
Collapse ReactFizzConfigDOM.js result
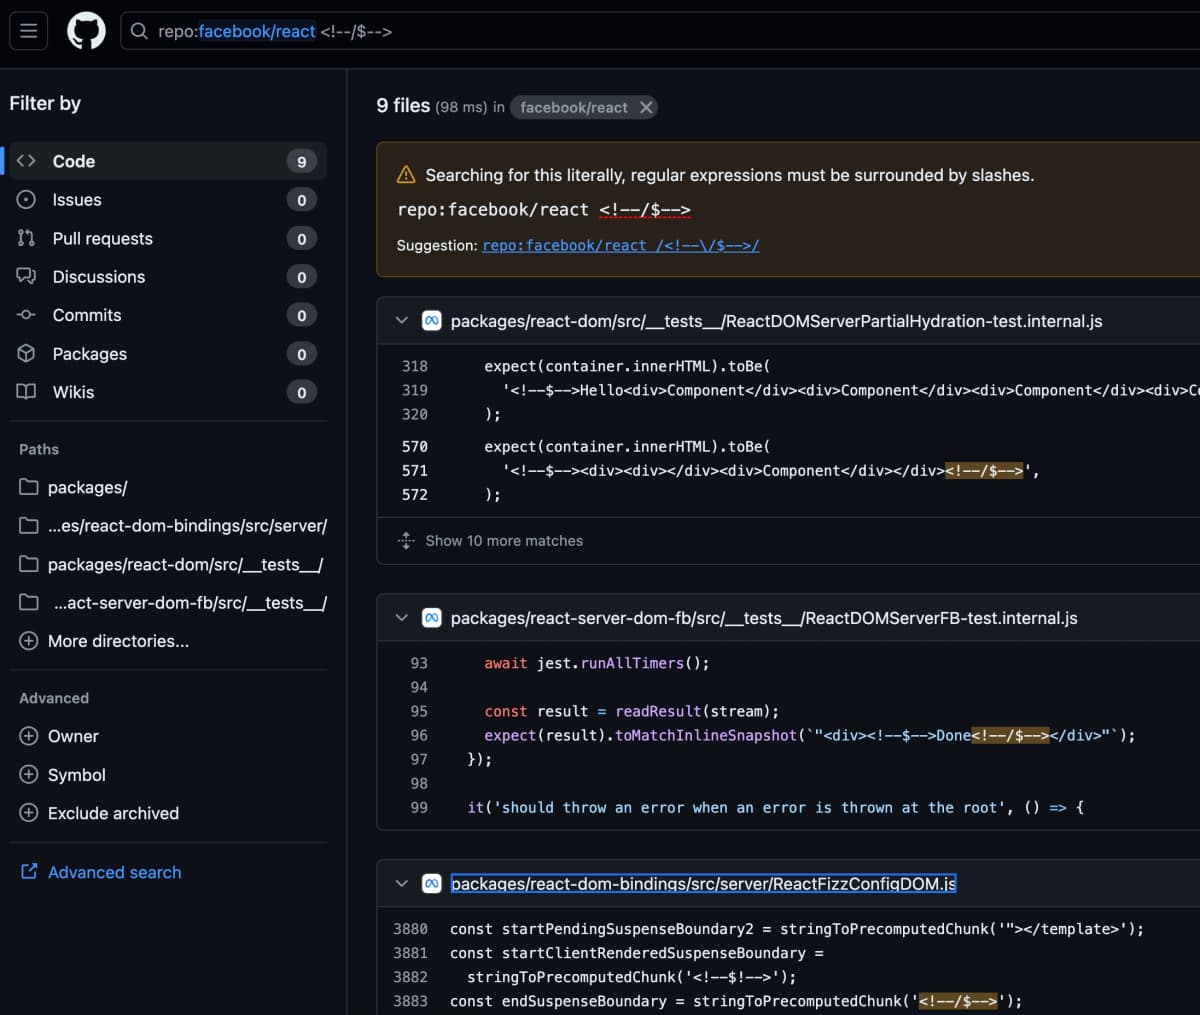coord(402,884)
